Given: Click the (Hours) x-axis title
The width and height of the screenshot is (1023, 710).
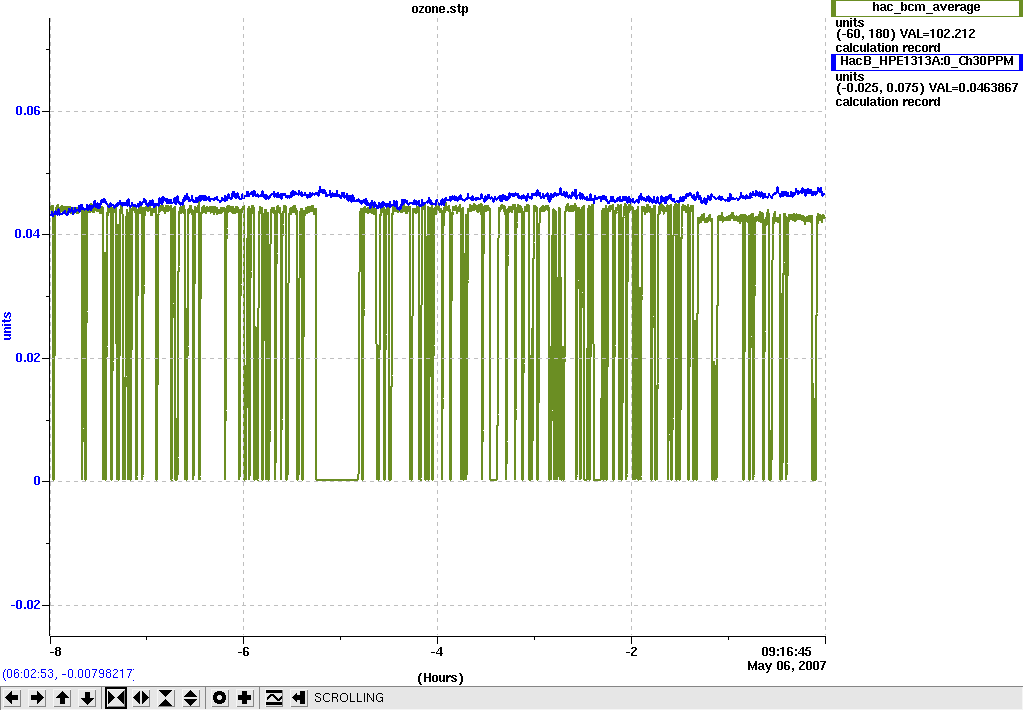Looking at the screenshot, I should pyautogui.click(x=440, y=678).
